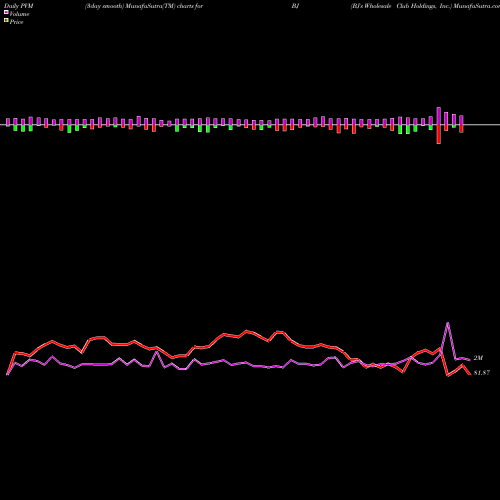The image size is (500, 500).
Task: Click the peak of the magenta volume line
Action: click(448, 323)
